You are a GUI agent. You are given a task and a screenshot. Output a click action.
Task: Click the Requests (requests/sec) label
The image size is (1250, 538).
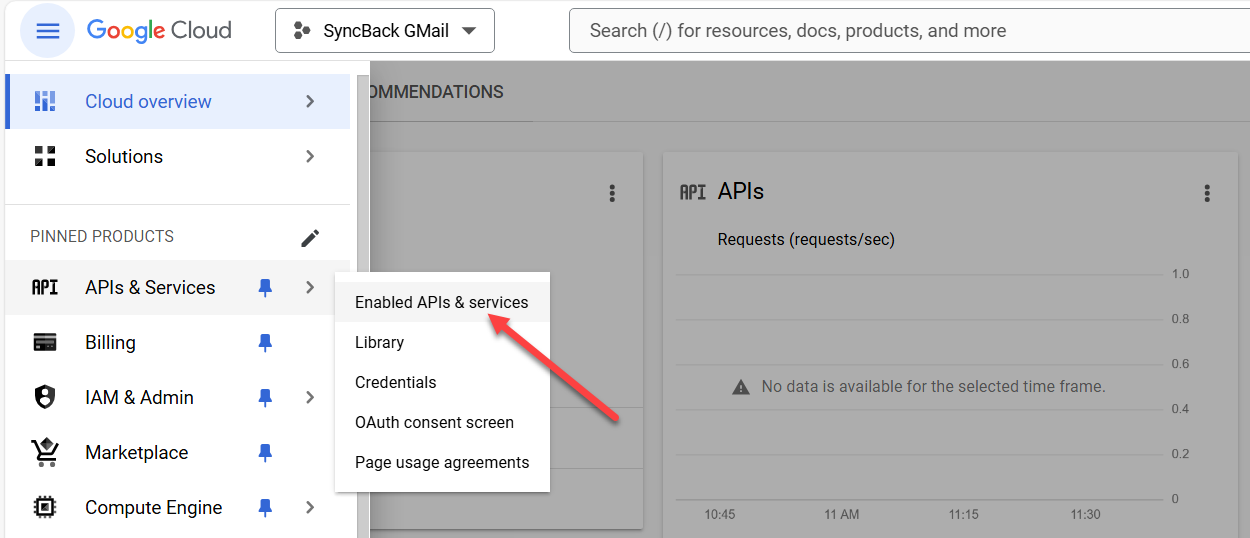point(806,240)
